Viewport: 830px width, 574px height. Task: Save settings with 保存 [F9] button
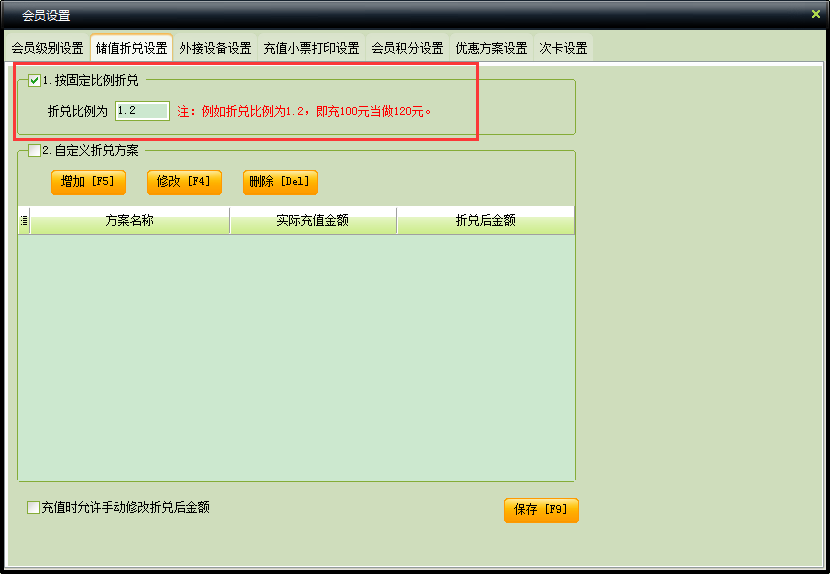point(541,510)
